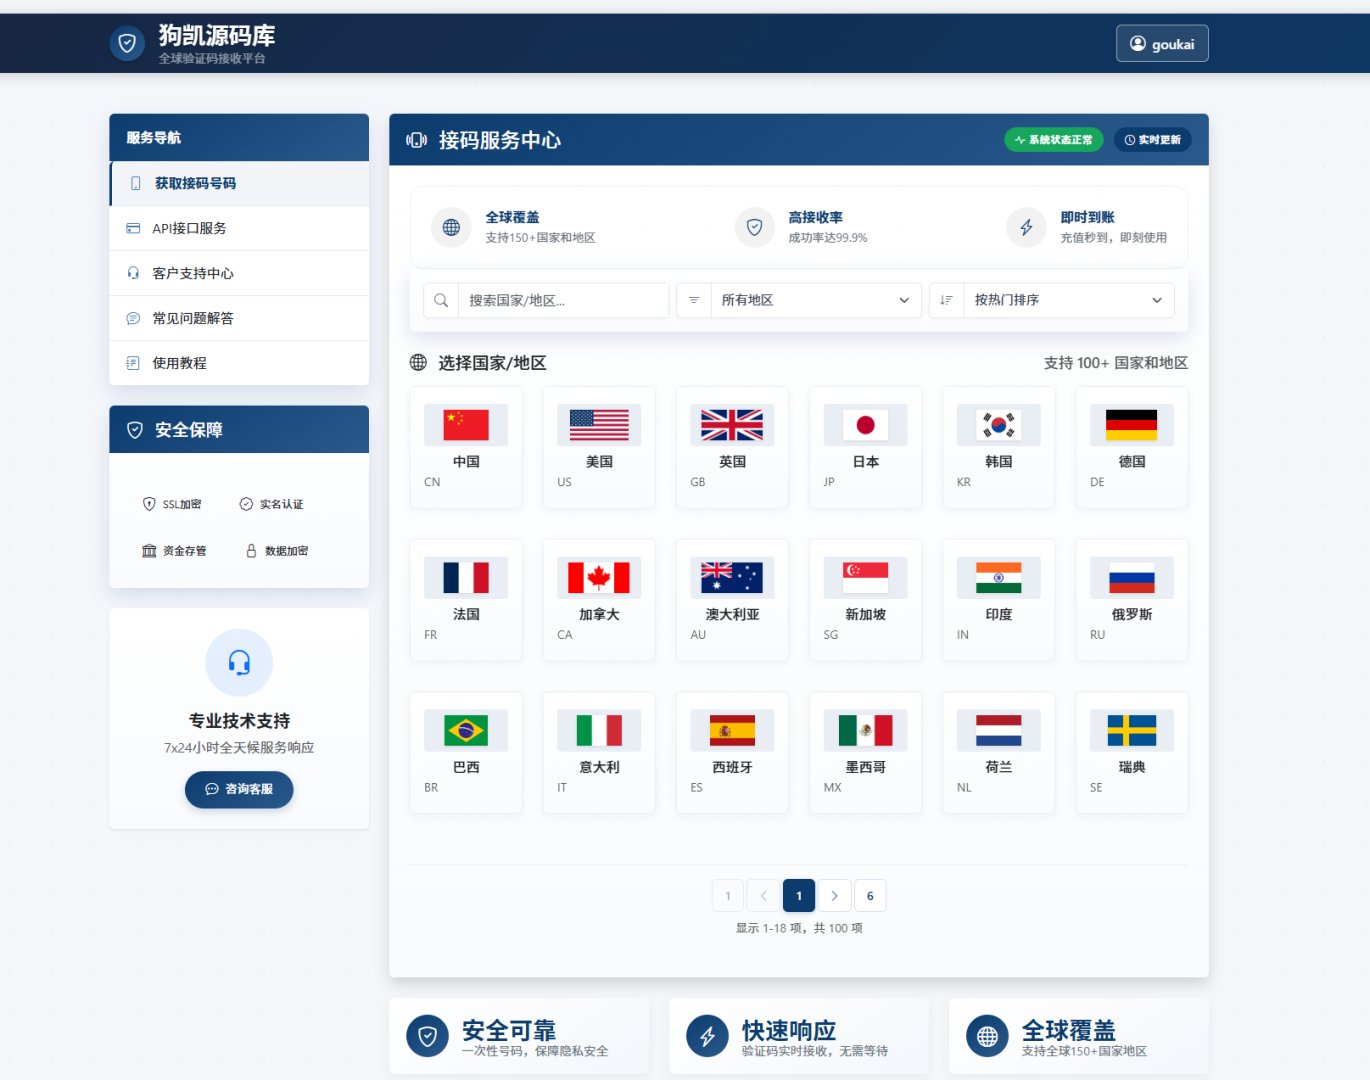Click the 全球覆盖 globe icon
This screenshot has height=1080, width=1370.
coord(451,227)
